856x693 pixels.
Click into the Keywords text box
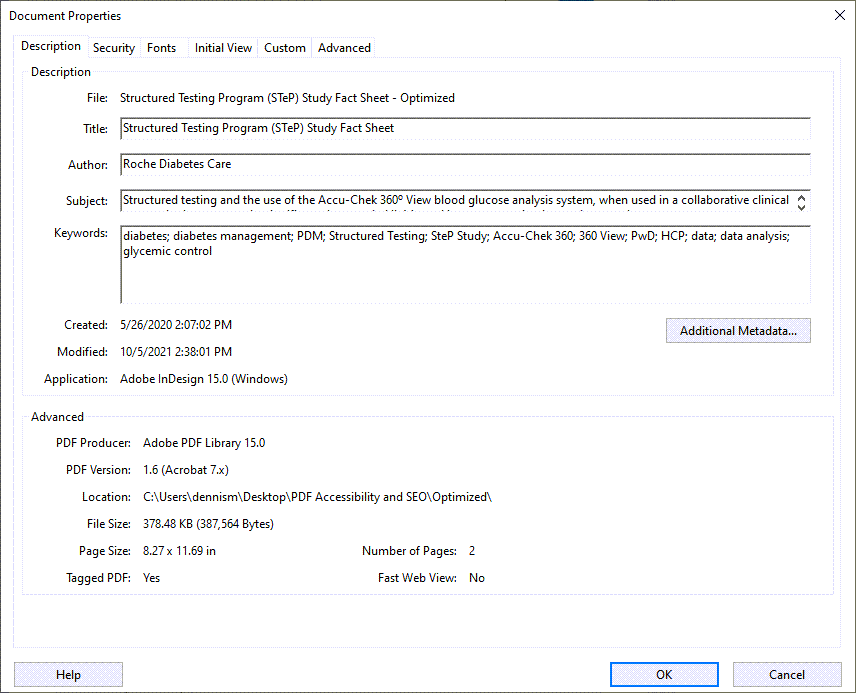click(465, 264)
